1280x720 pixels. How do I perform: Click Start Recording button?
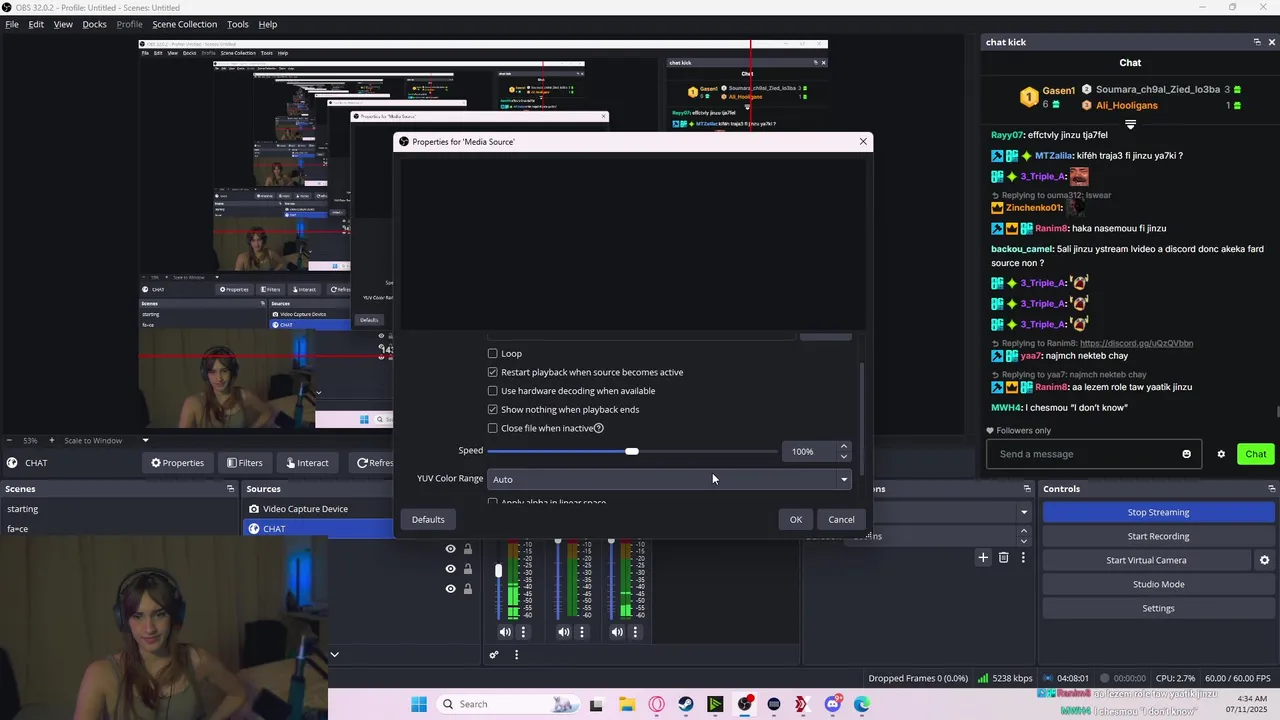pyautogui.click(x=1158, y=536)
